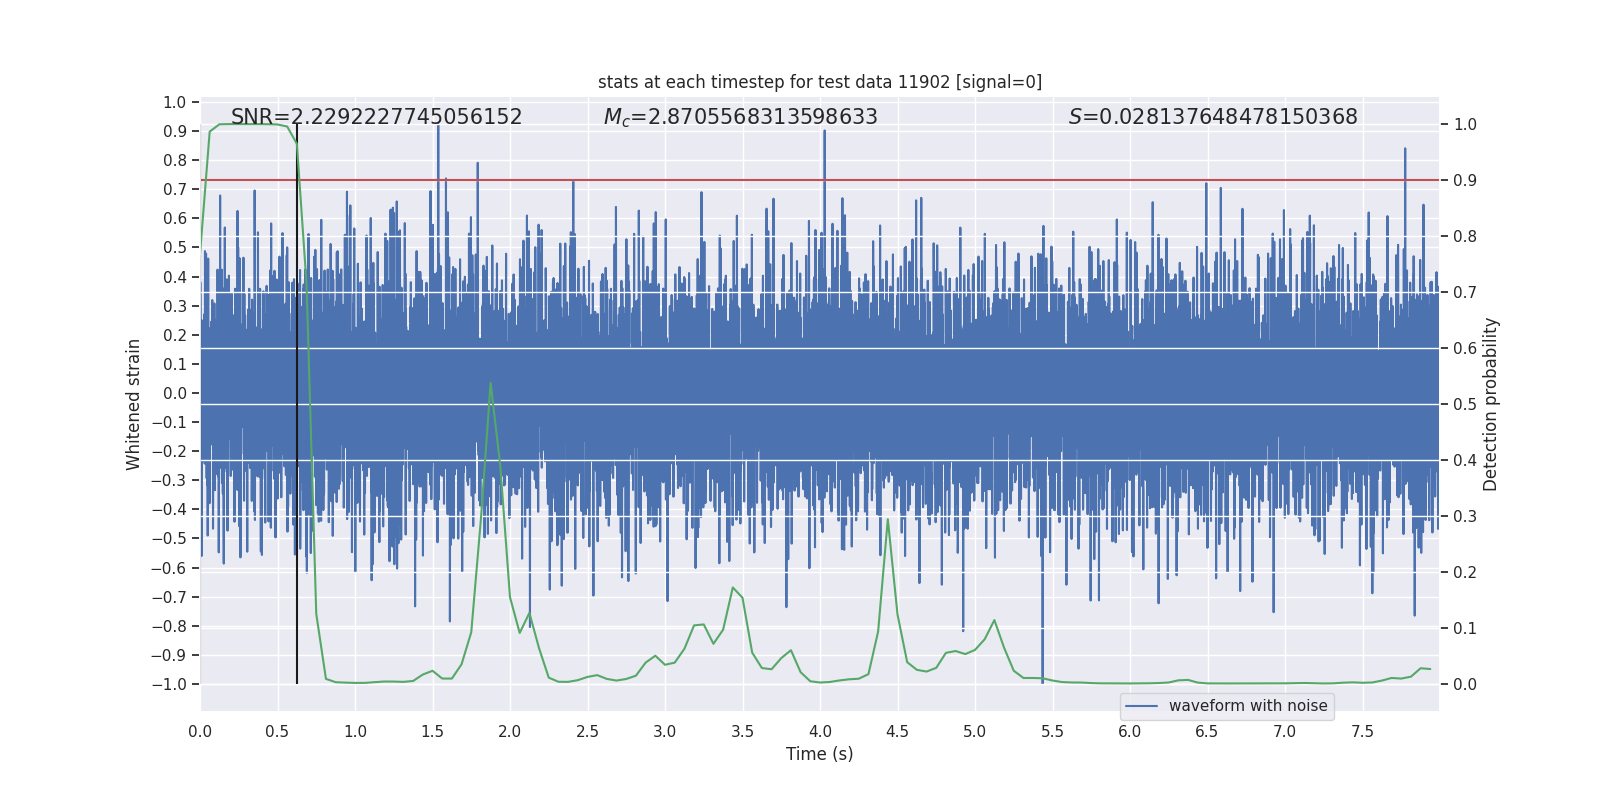The height and width of the screenshot is (800, 1600).
Task: Click the green peak near 4.4 seconds
Action: coord(888,519)
